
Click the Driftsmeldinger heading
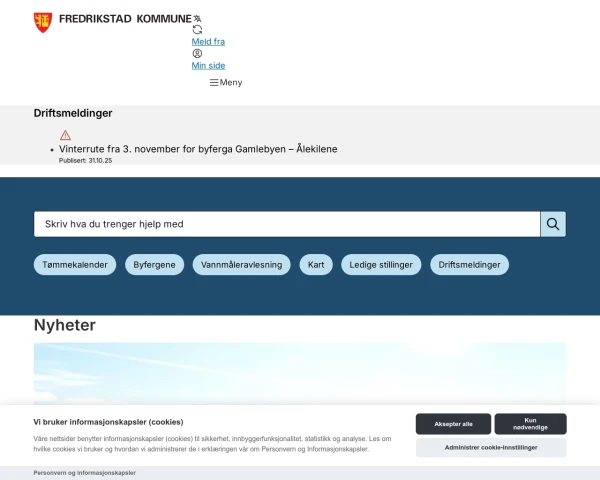click(x=73, y=113)
